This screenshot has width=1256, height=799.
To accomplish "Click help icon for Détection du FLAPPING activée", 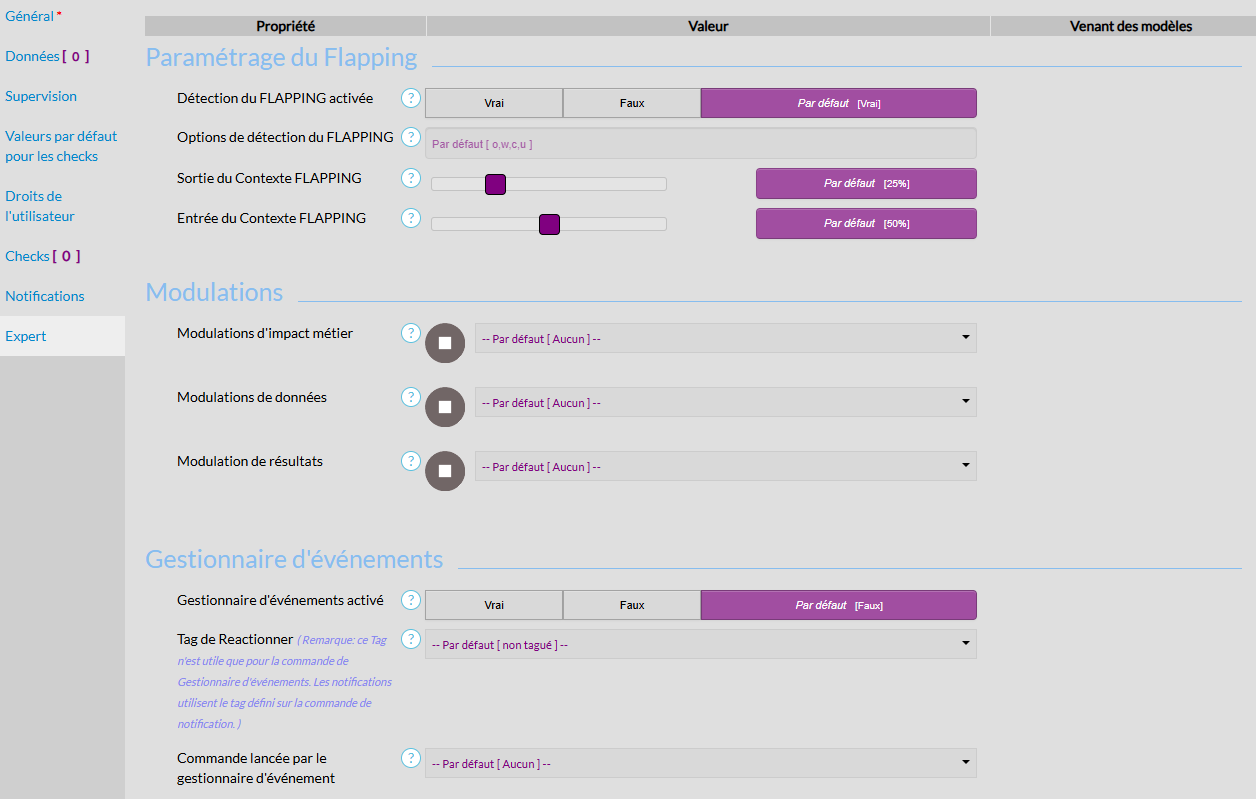I will point(411,98).
